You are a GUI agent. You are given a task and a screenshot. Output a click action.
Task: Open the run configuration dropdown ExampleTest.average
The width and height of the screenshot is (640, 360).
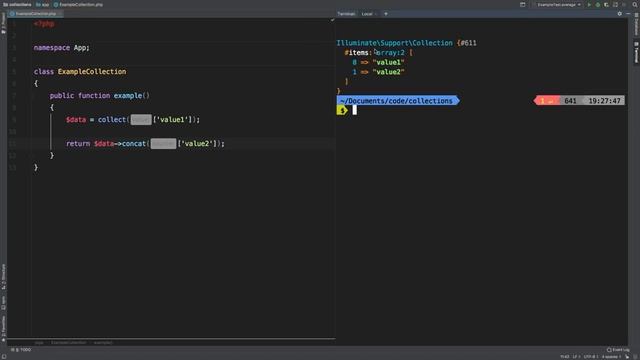(558, 4)
